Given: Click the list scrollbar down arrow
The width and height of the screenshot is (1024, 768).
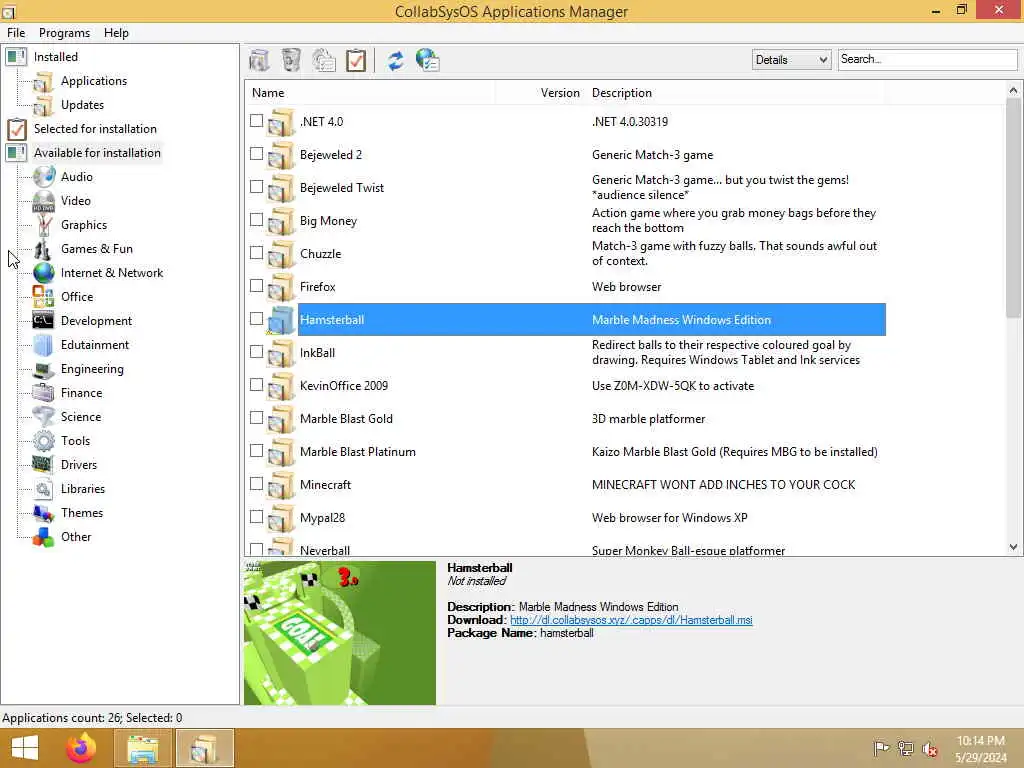Looking at the screenshot, I should pos(1013,547).
